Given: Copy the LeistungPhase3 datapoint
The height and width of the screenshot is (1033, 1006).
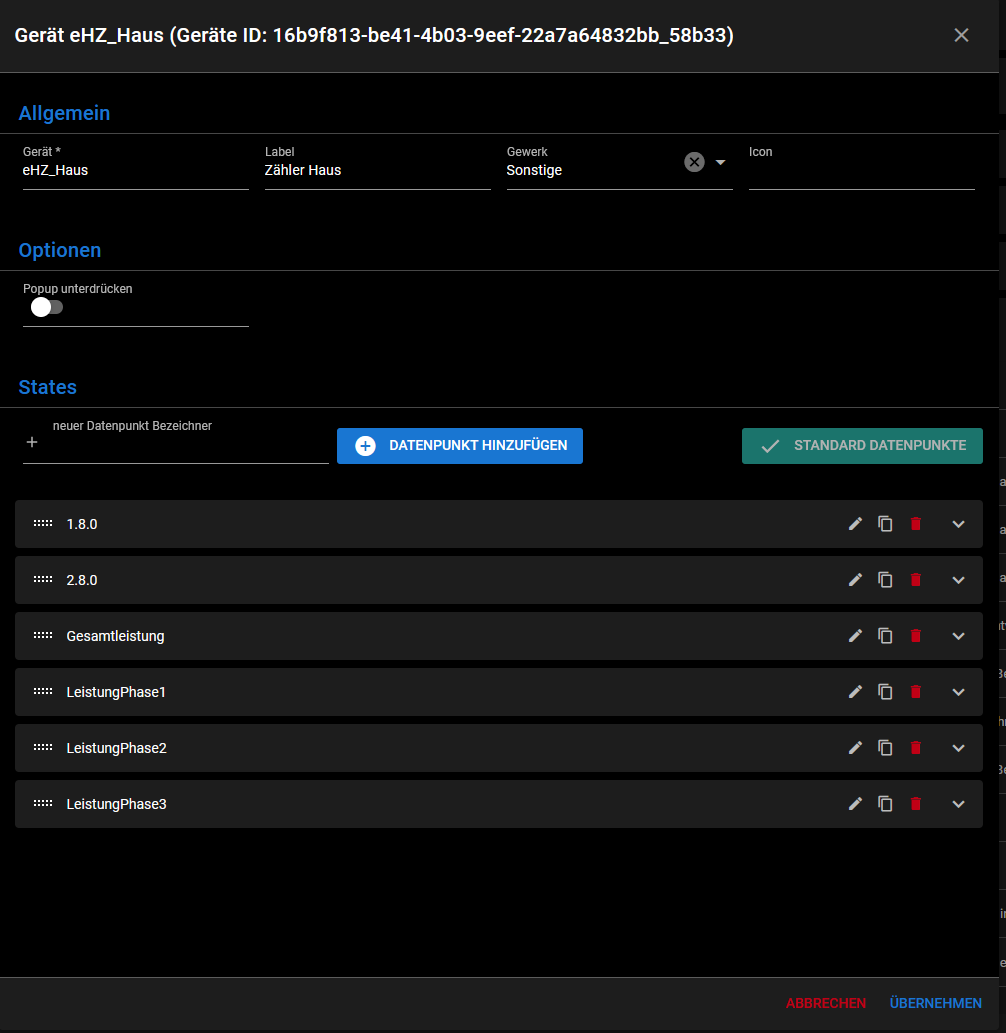Looking at the screenshot, I should click(x=885, y=804).
